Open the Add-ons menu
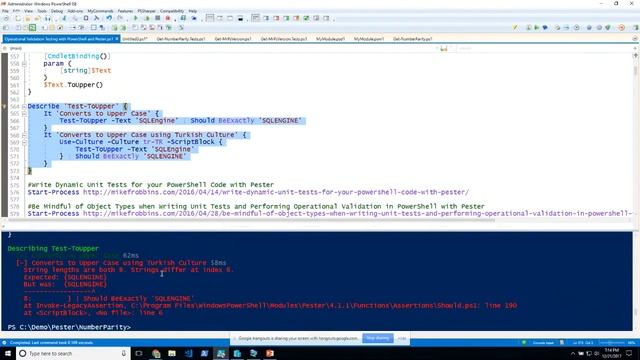 pos(75,11)
